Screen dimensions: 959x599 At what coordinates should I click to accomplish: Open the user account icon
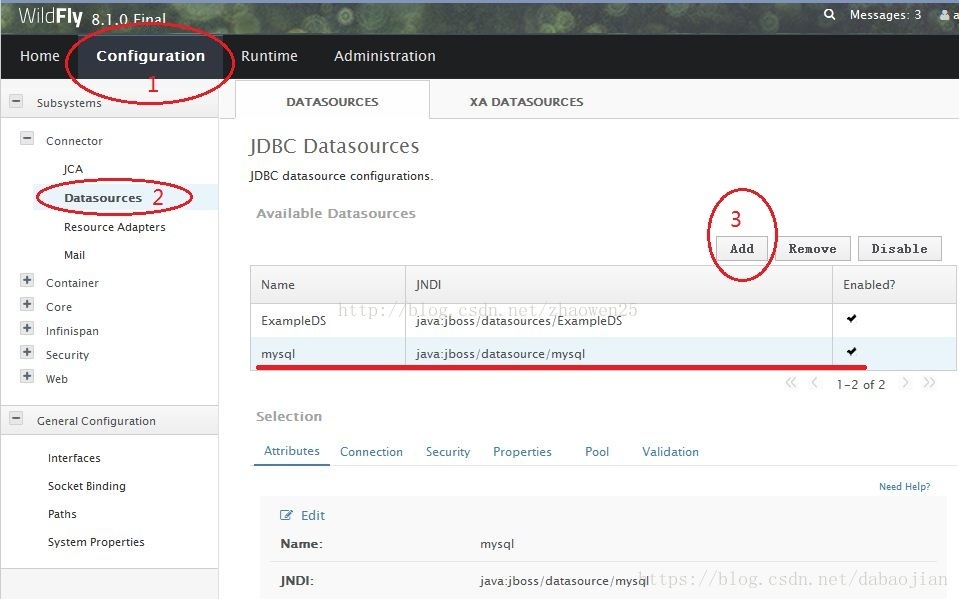(x=945, y=15)
